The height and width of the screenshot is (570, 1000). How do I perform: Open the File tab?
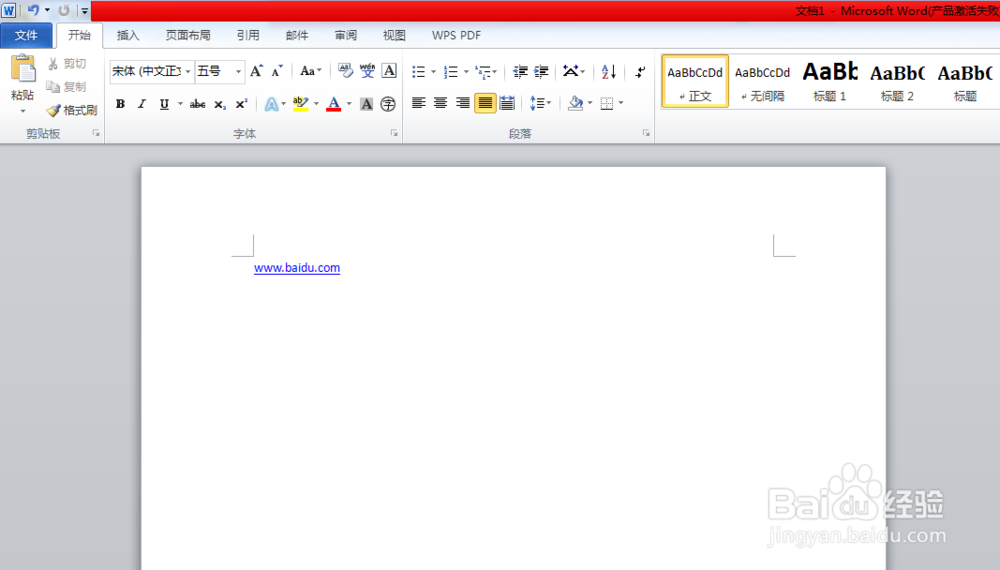click(x=26, y=36)
